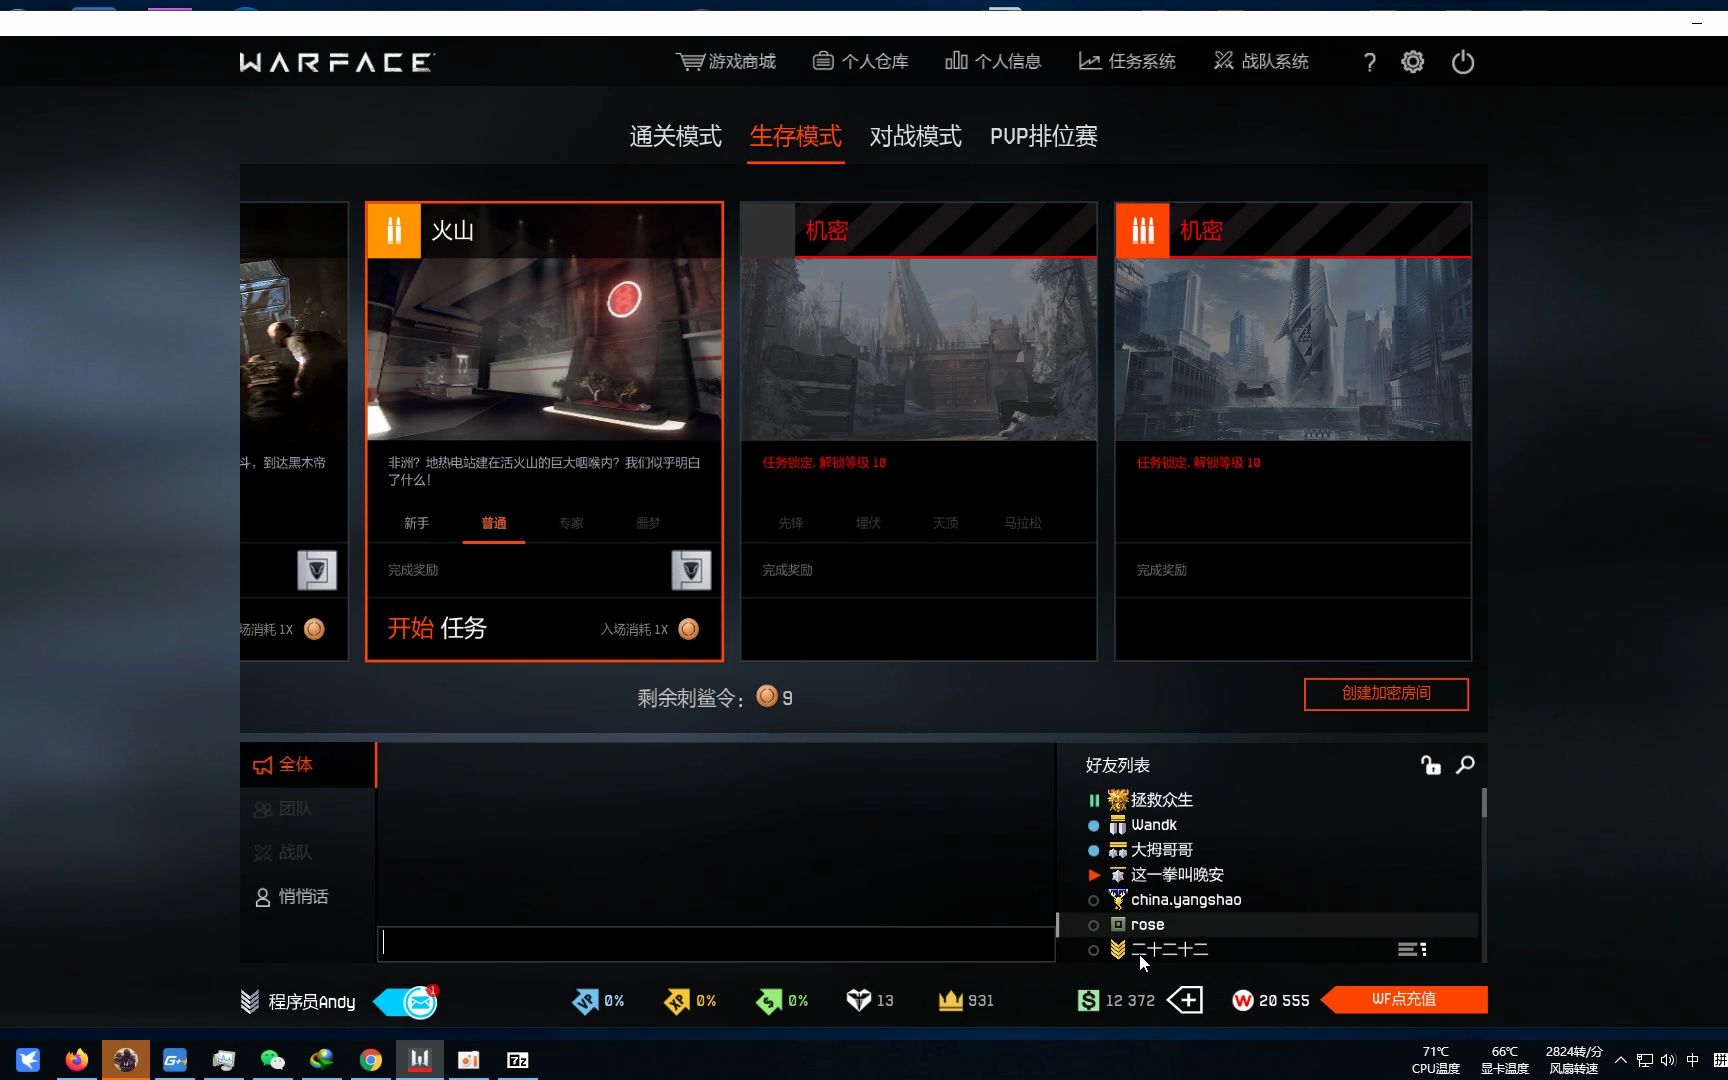Click the add currency plus icon

(1185, 1000)
